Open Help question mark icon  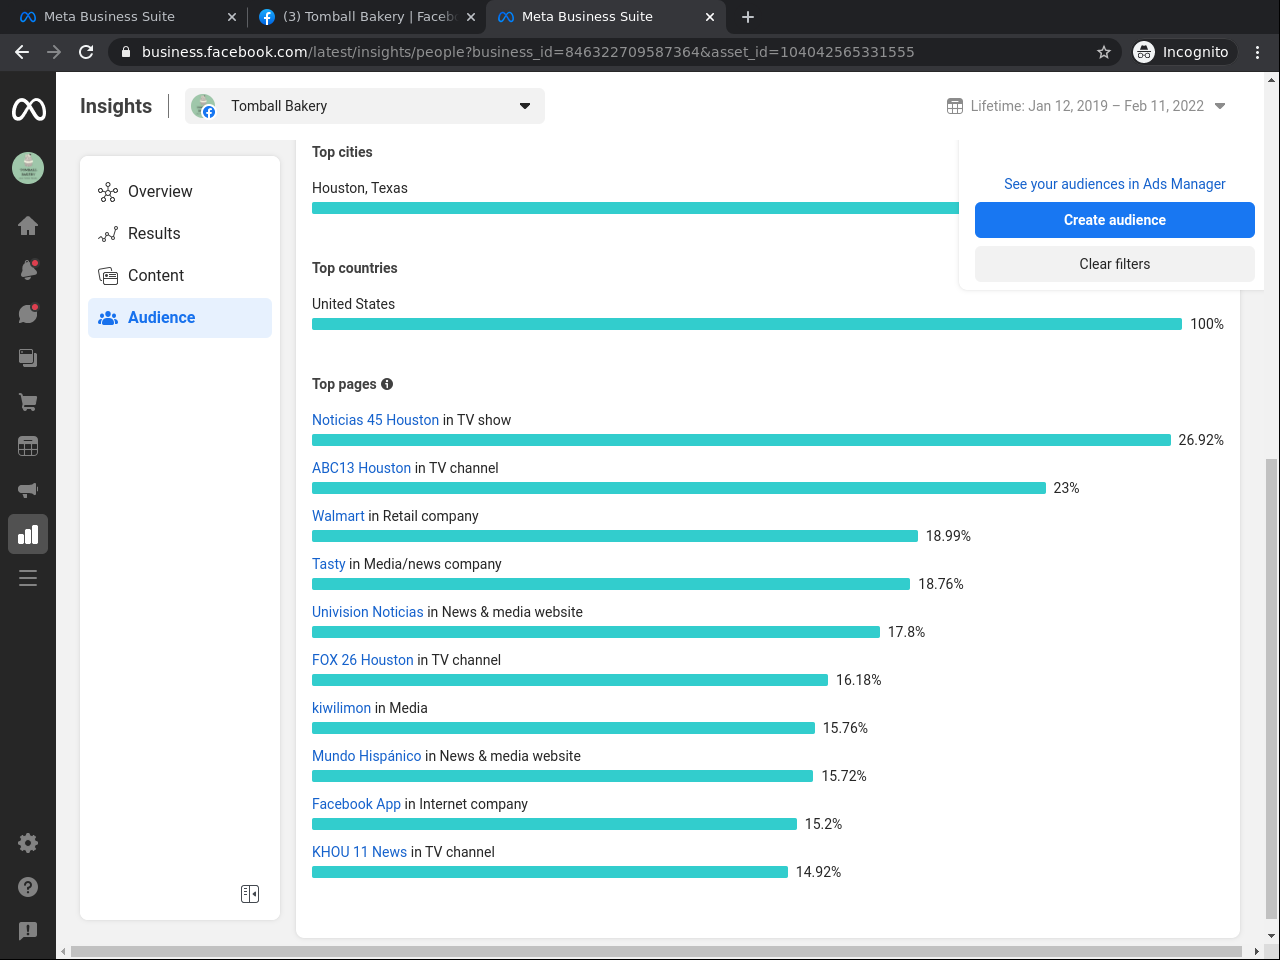point(28,887)
